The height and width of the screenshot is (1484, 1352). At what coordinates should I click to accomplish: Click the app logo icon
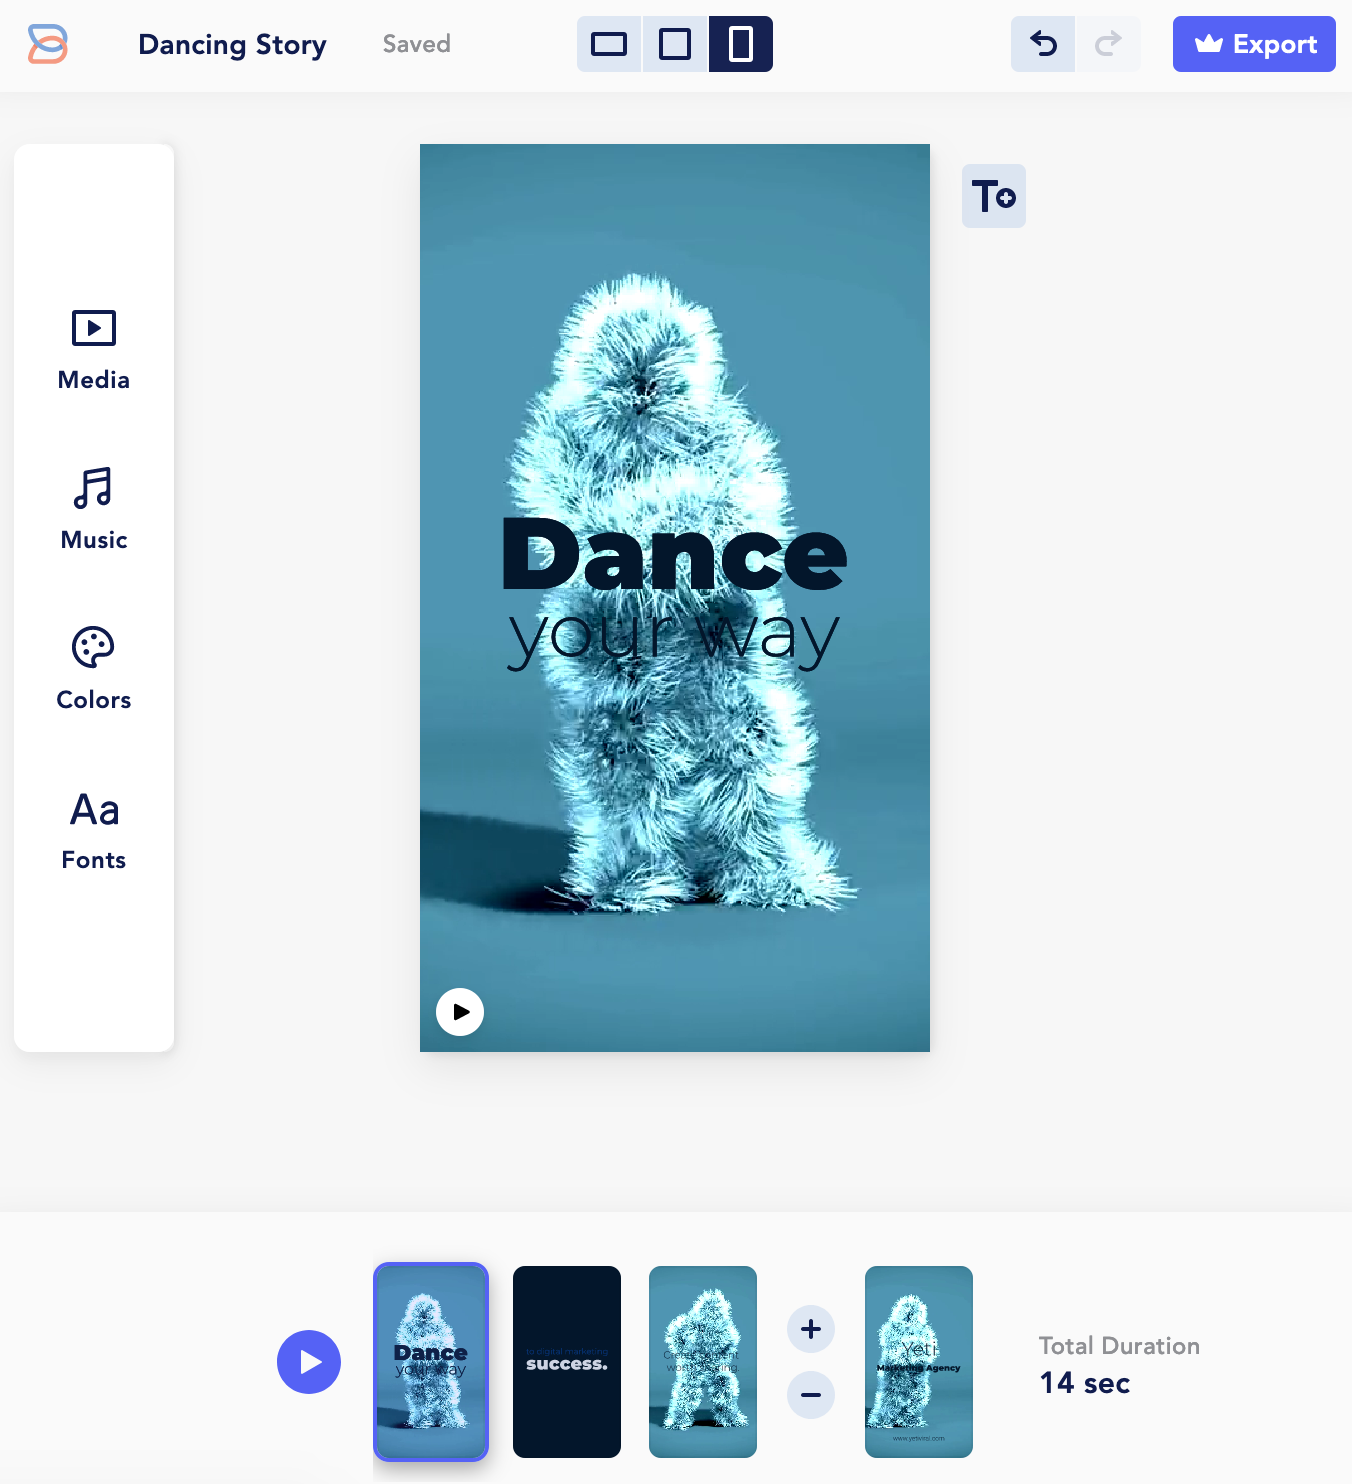point(47,44)
